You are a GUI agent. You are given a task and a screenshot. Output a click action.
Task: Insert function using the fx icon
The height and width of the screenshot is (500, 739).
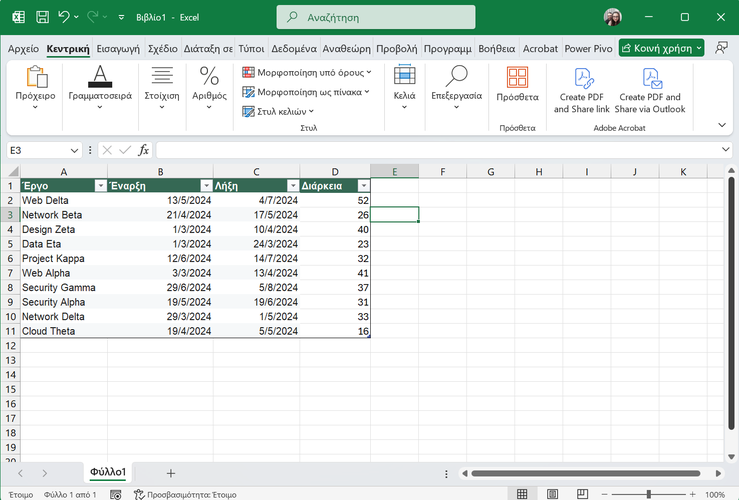144,150
